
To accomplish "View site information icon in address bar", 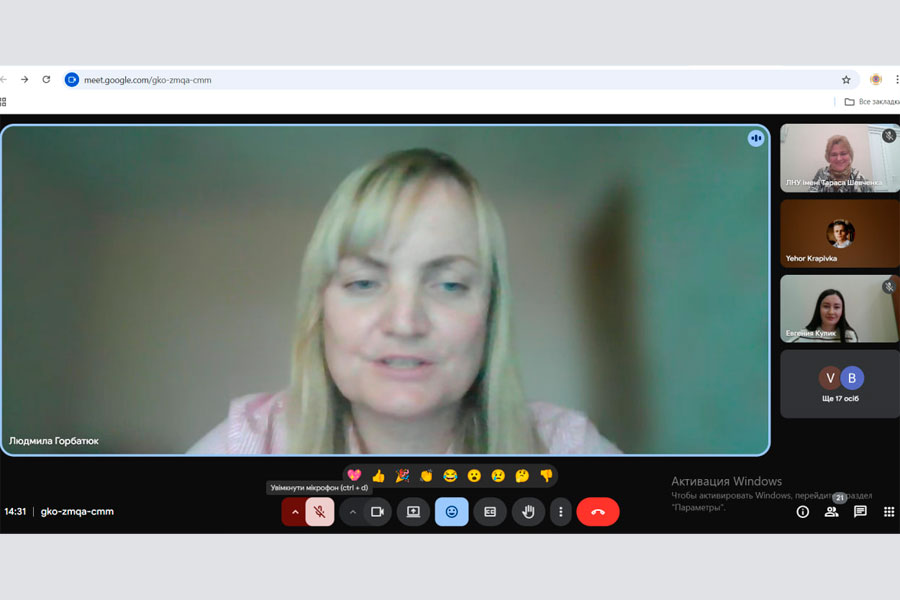I will (x=72, y=80).
